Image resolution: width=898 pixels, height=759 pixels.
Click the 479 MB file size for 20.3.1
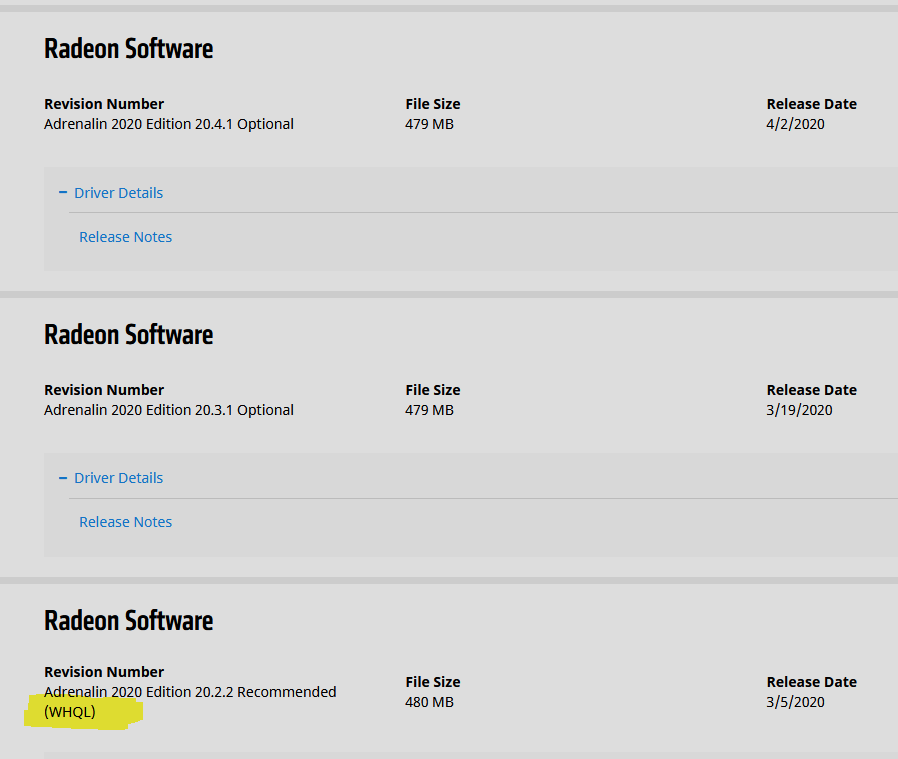click(429, 410)
